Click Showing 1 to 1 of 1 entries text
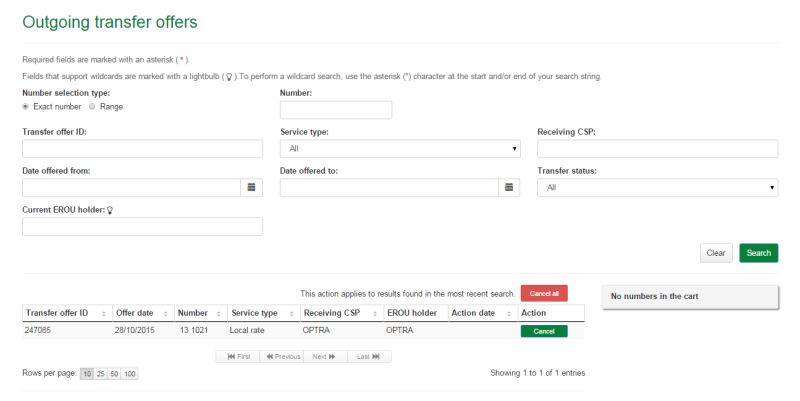 (x=538, y=373)
